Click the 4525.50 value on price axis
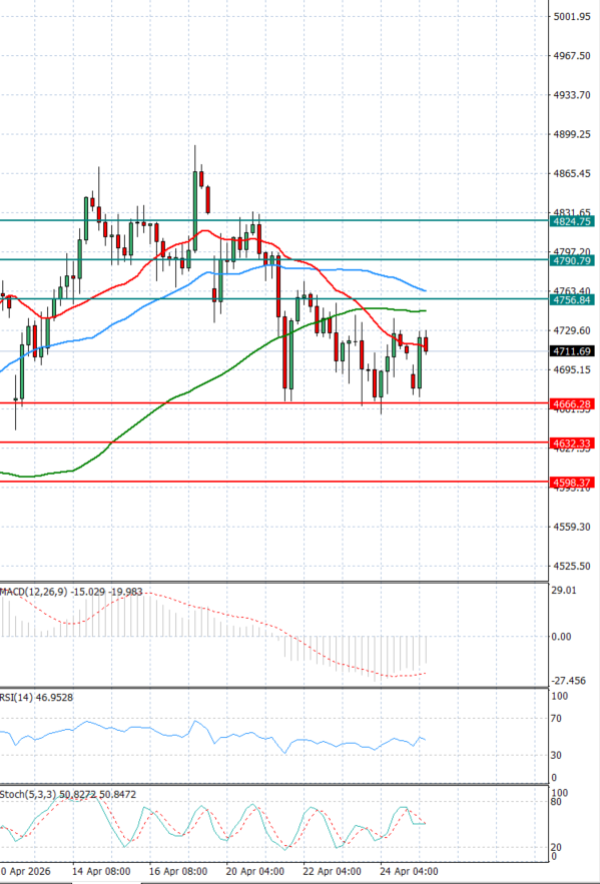600x884 pixels. click(572, 565)
